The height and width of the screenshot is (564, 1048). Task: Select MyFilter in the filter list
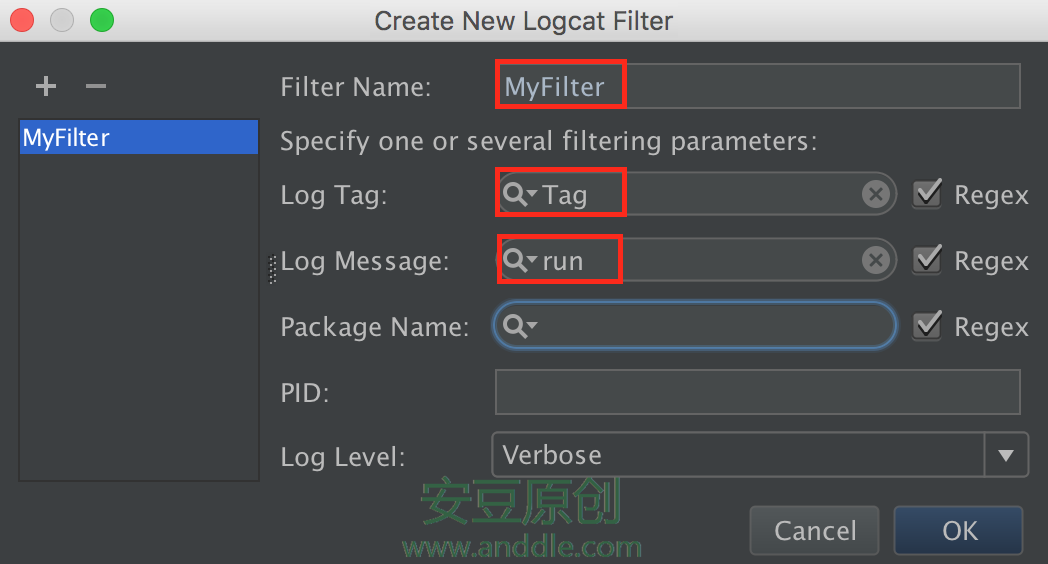tap(138, 138)
